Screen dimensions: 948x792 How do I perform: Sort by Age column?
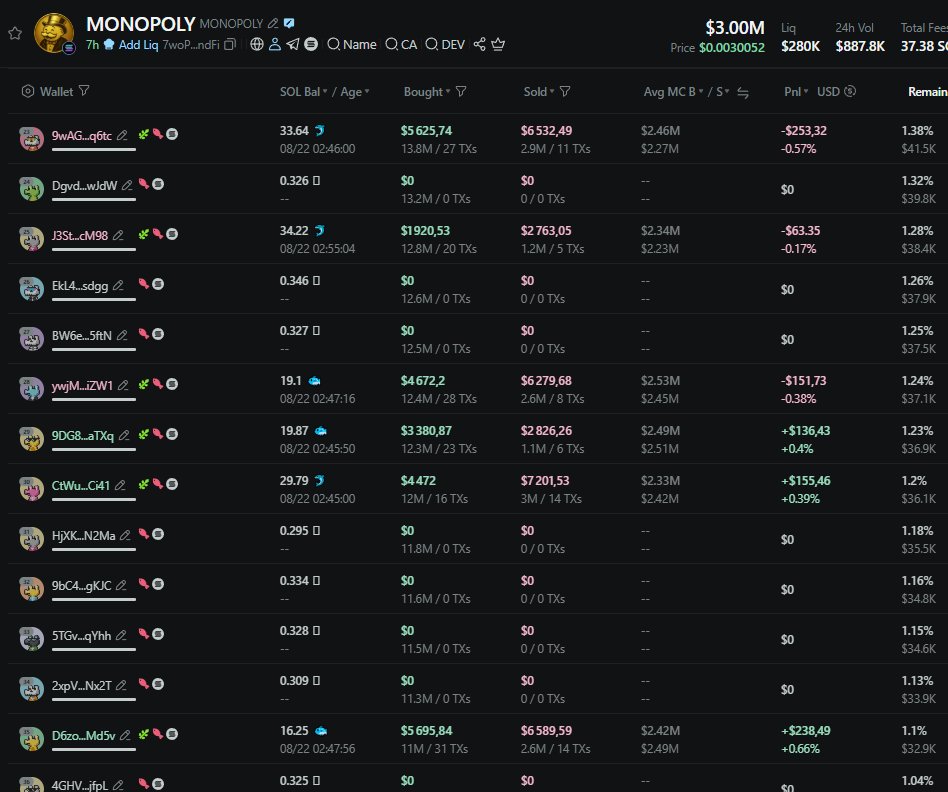pyautogui.click(x=354, y=92)
